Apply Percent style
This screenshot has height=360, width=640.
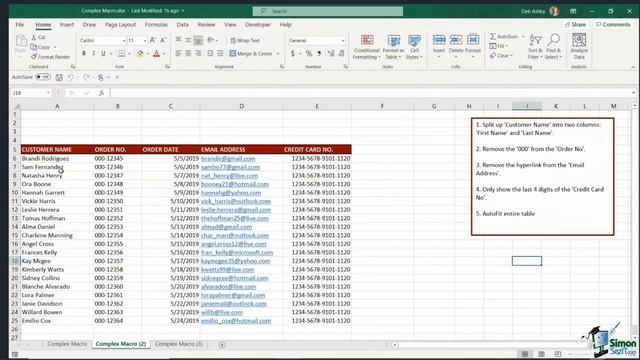[x=309, y=53]
